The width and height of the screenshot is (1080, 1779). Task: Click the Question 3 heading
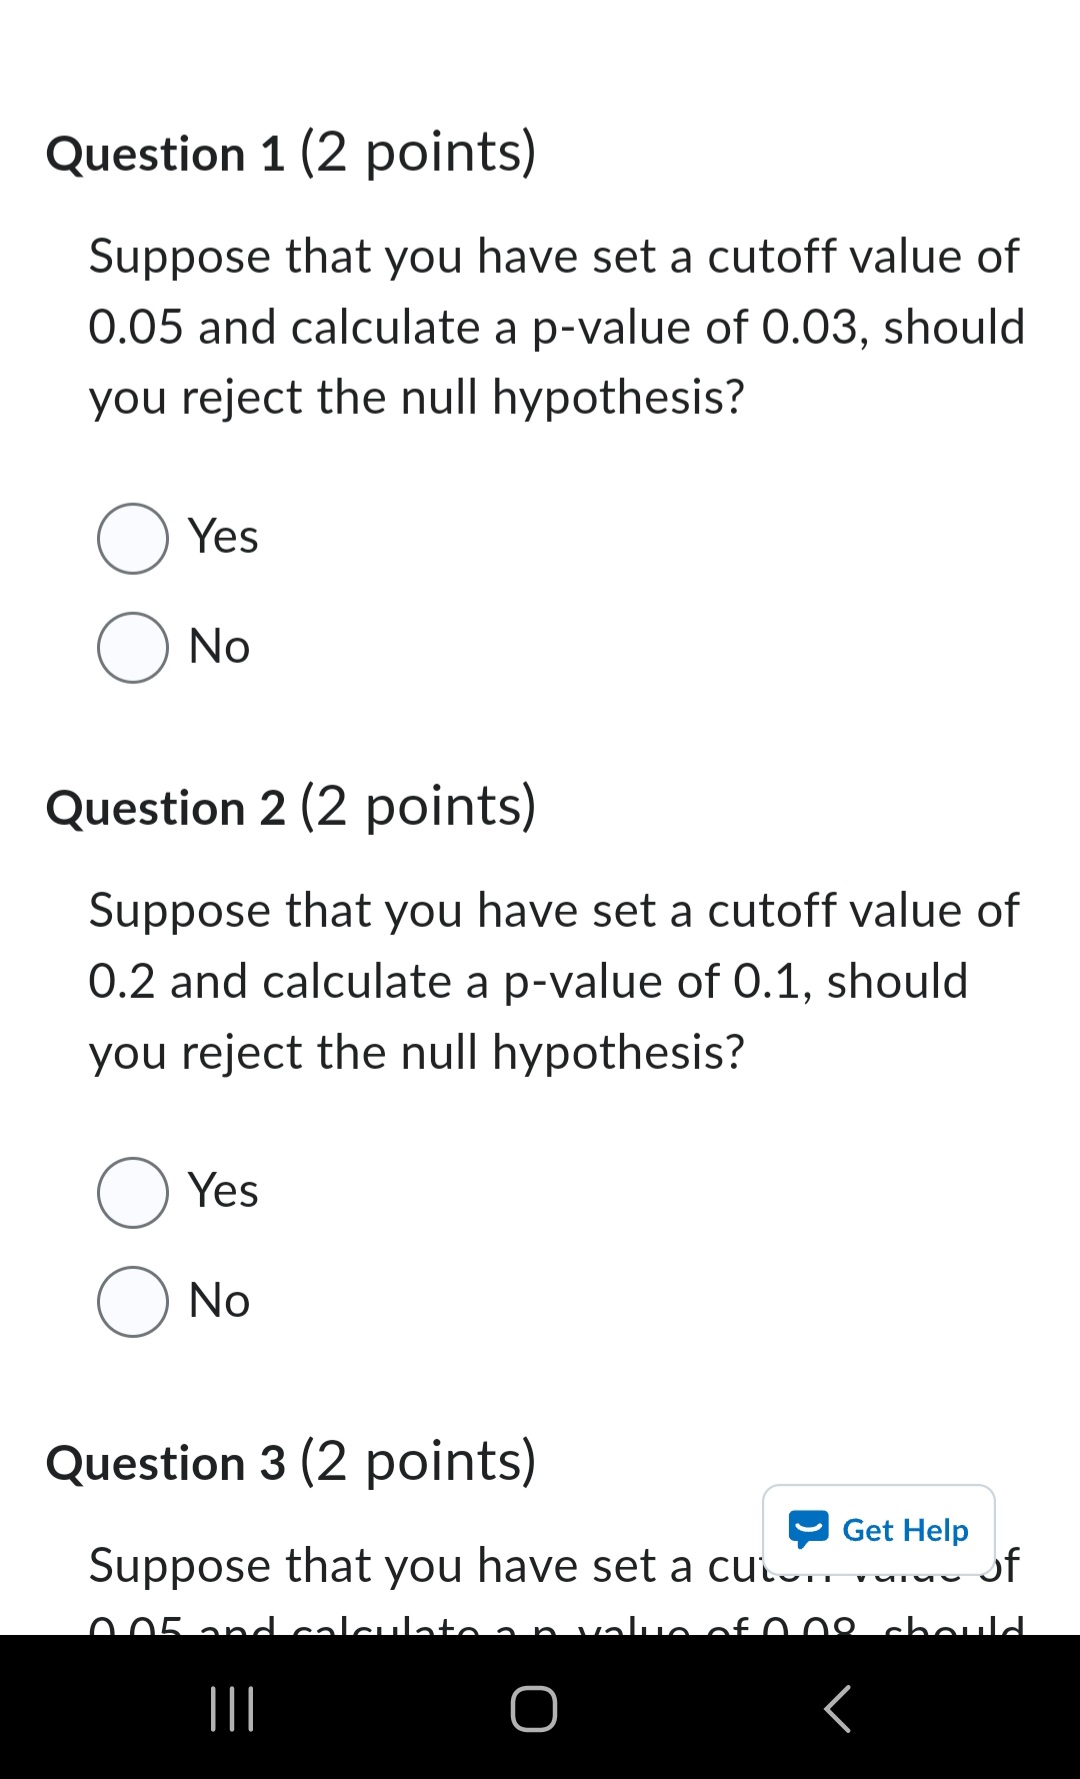(x=291, y=1462)
